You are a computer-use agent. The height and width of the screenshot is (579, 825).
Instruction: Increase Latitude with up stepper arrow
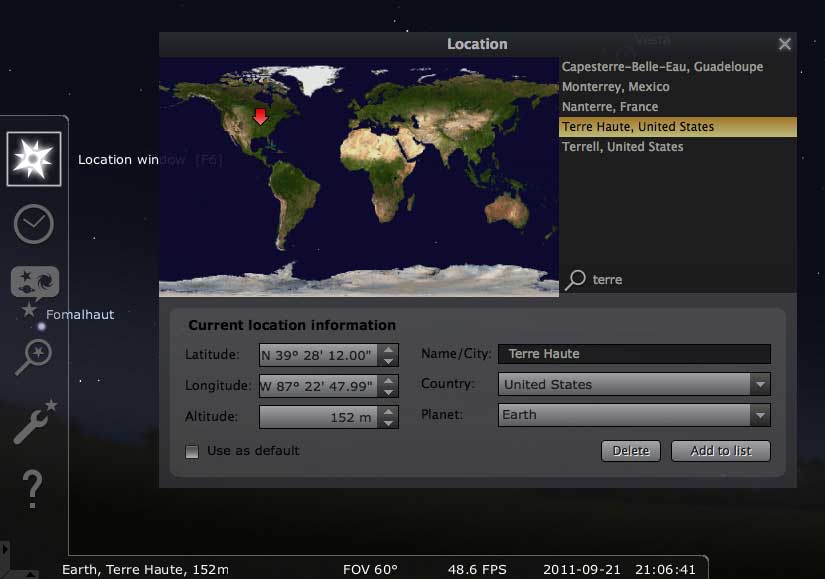coord(389,349)
